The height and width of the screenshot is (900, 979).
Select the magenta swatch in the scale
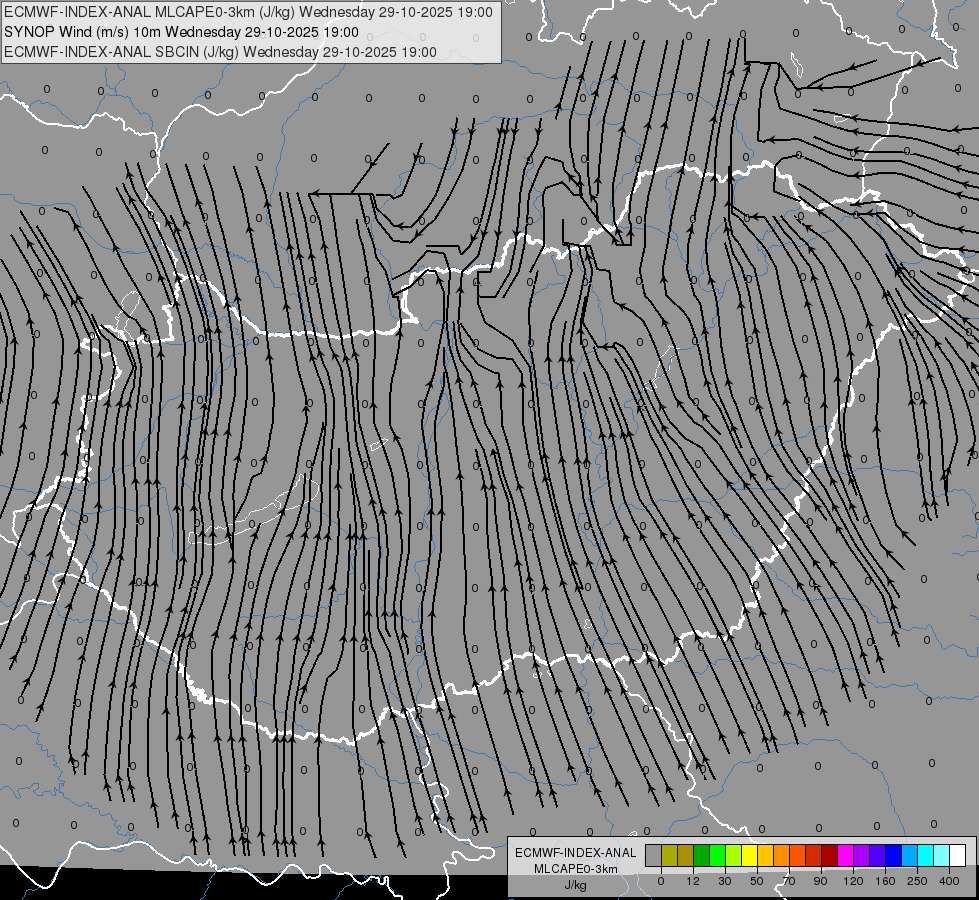pyautogui.click(x=845, y=855)
